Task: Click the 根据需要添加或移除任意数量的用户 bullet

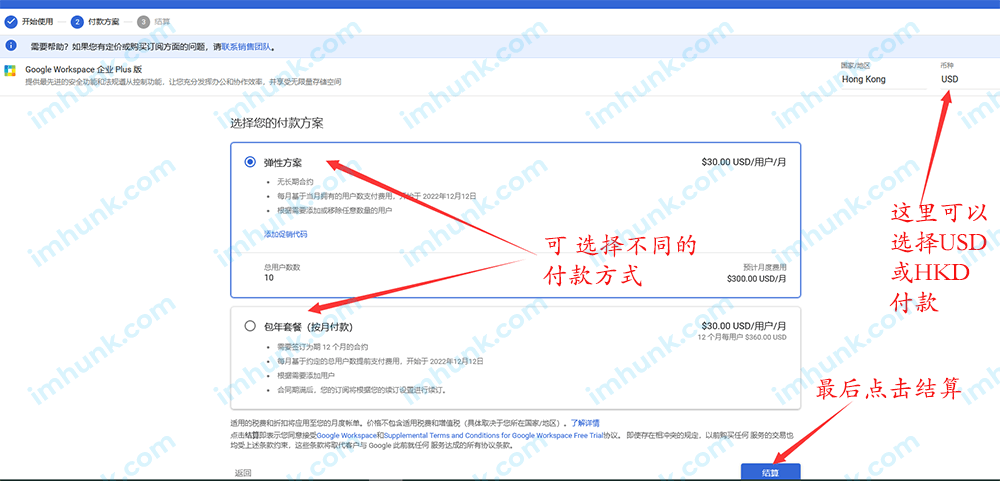Action: tap(334, 211)
